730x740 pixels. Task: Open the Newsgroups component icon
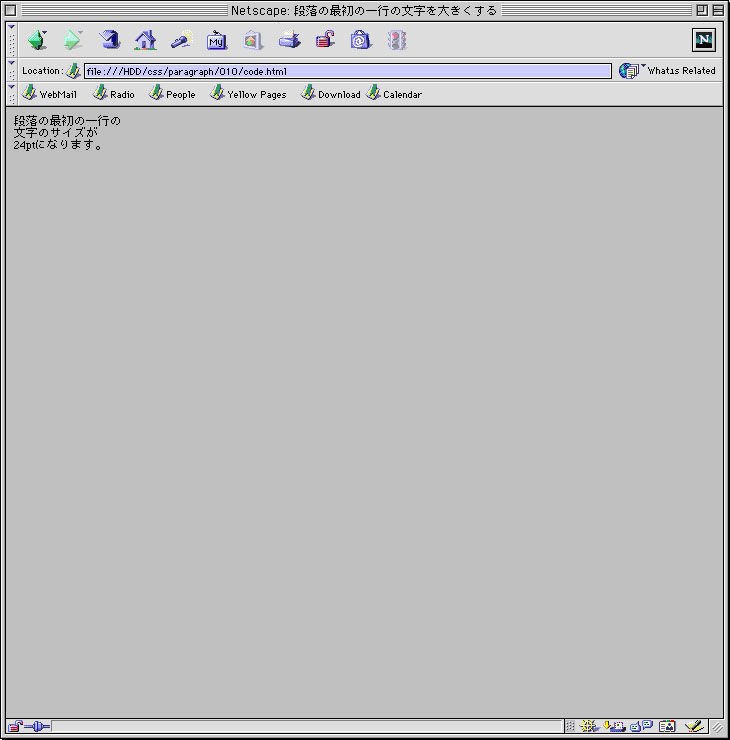point(641,726)
